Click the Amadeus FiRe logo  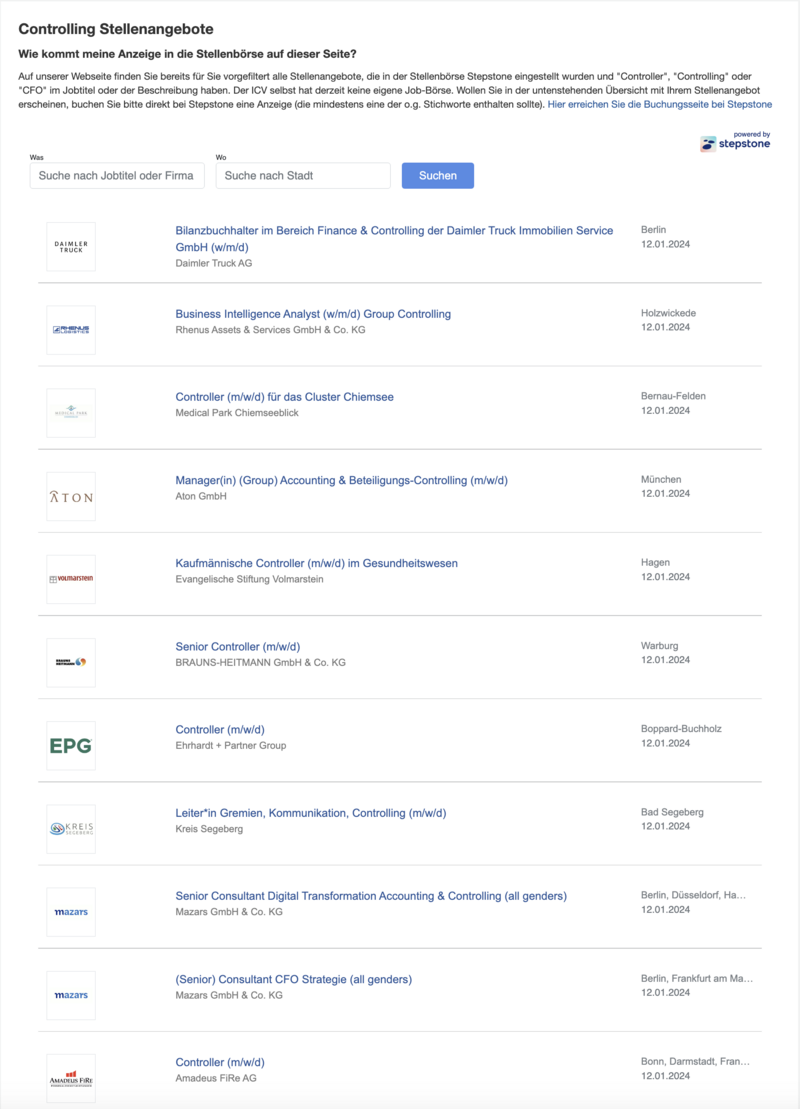point(71,1078)
